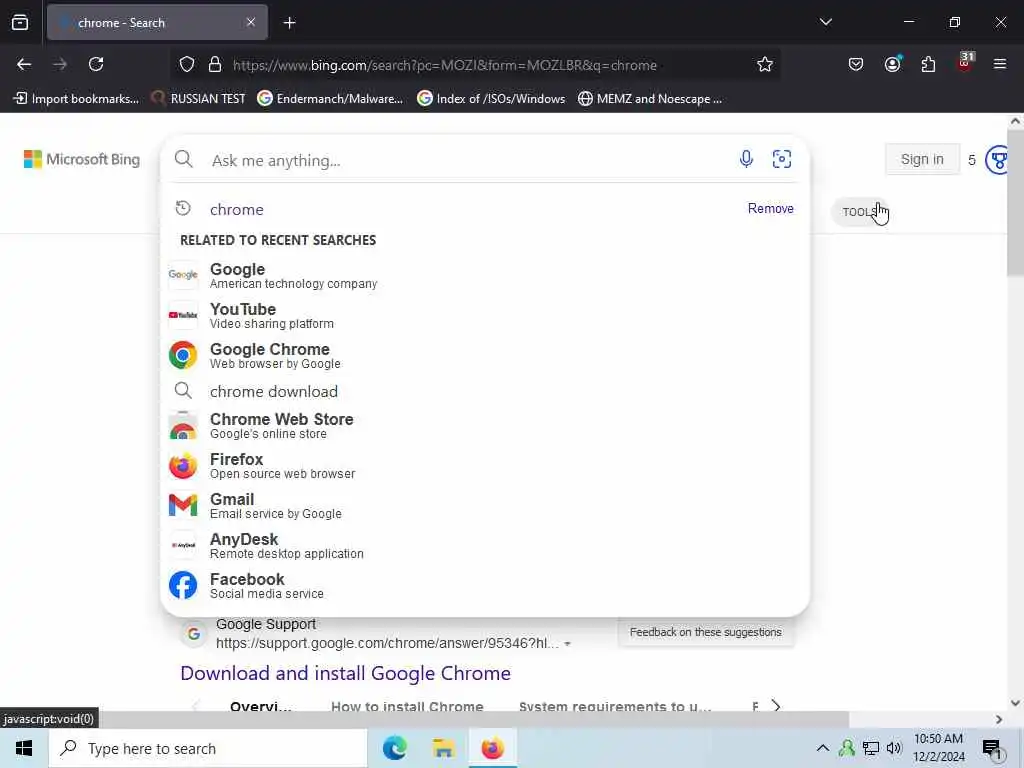Screen dimensions: 1024x768
Task: Choose Google suggestion entry
Action: tap(485, 276)
